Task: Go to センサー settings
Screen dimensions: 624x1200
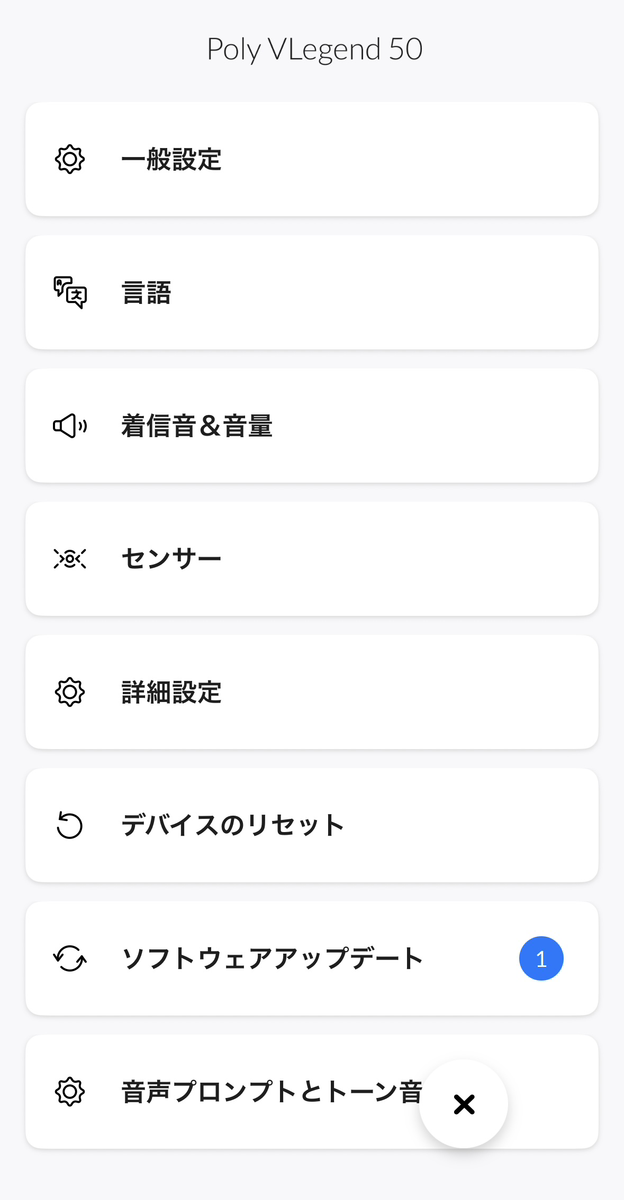Action: [x=171, y=559]
